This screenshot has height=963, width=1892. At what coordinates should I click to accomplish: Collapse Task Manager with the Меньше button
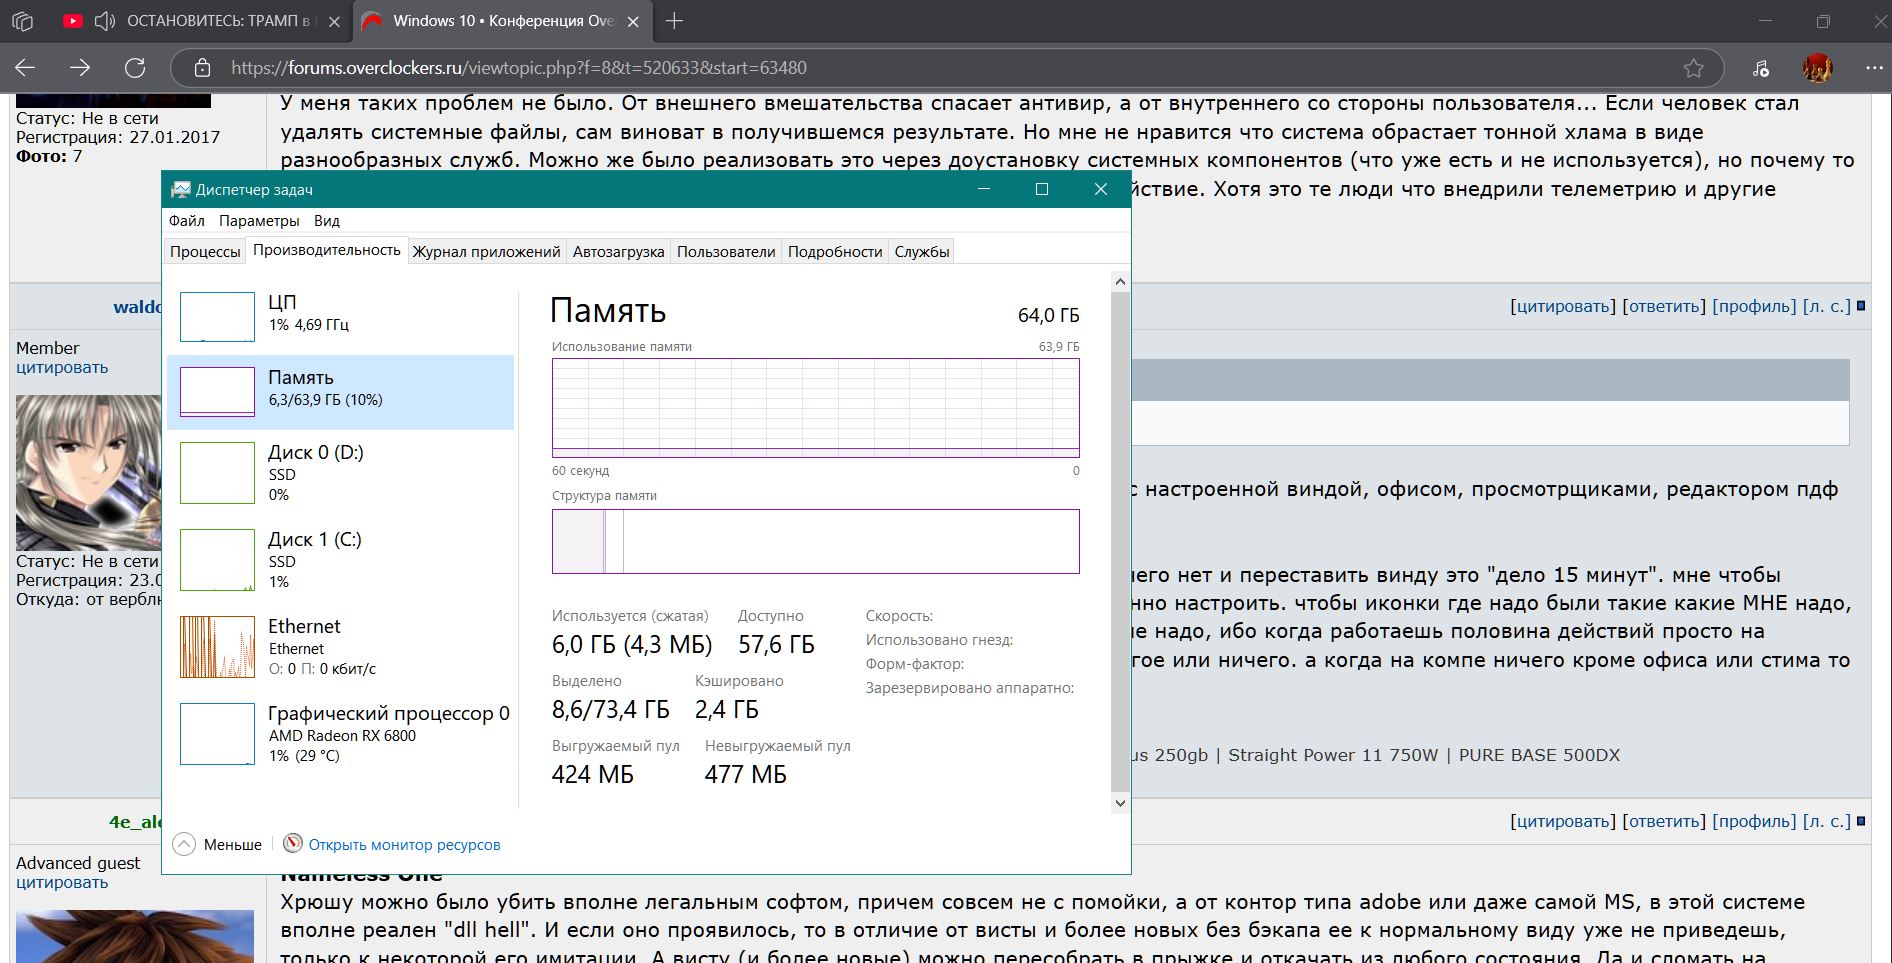(x=217, y=844)
